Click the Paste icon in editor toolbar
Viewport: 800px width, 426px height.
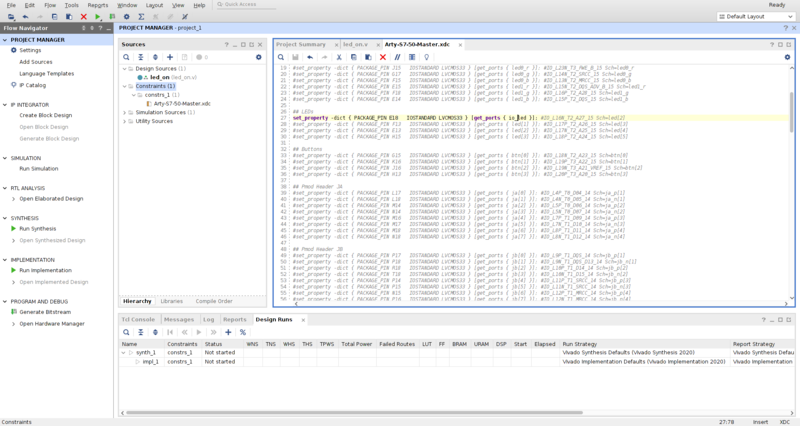tap(368, 57)
